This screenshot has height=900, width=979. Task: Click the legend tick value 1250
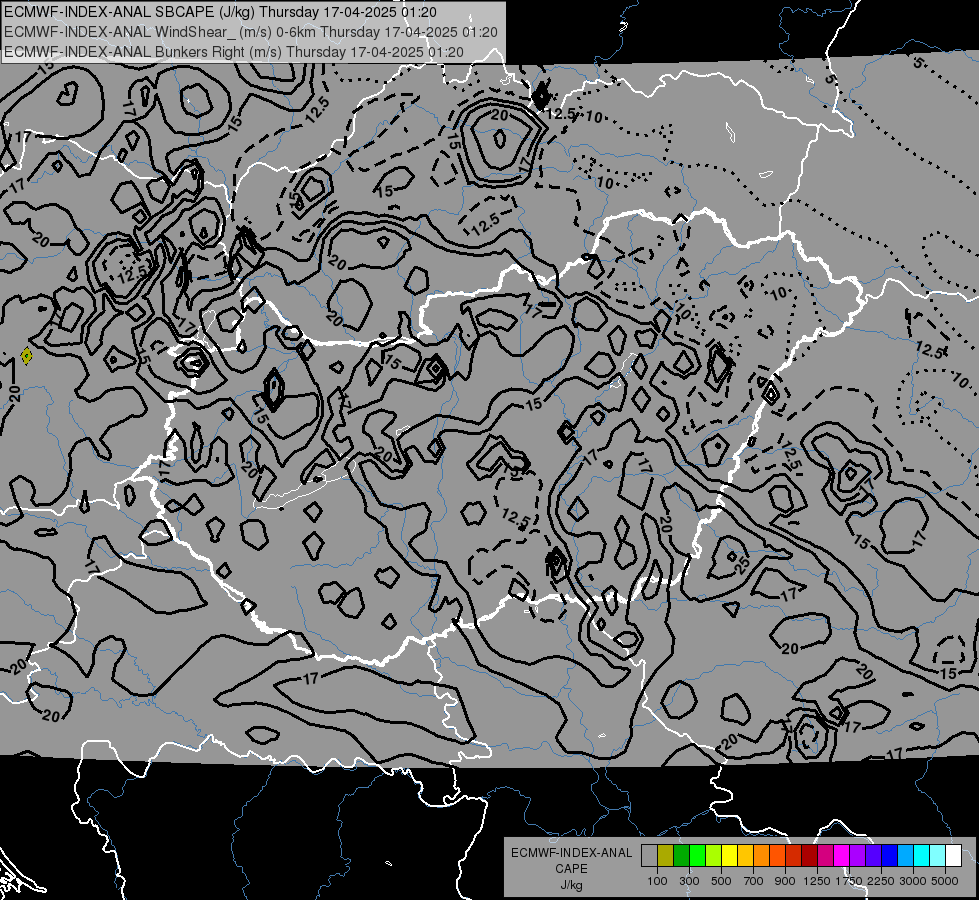pyautogui.click(x=817, y=881)
